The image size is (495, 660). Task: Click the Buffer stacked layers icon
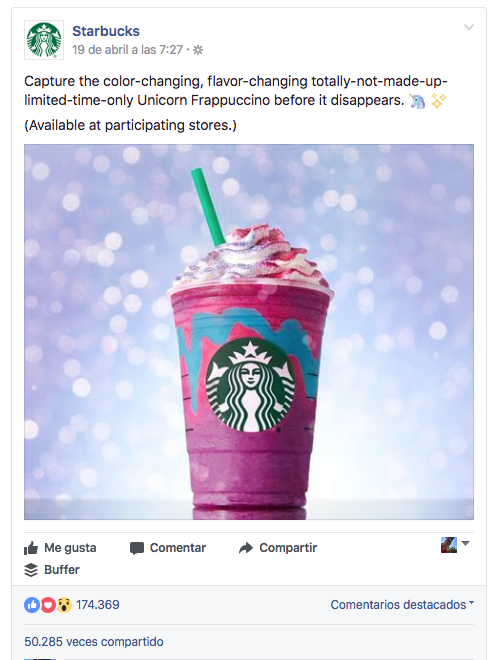(x=31, y=570)
